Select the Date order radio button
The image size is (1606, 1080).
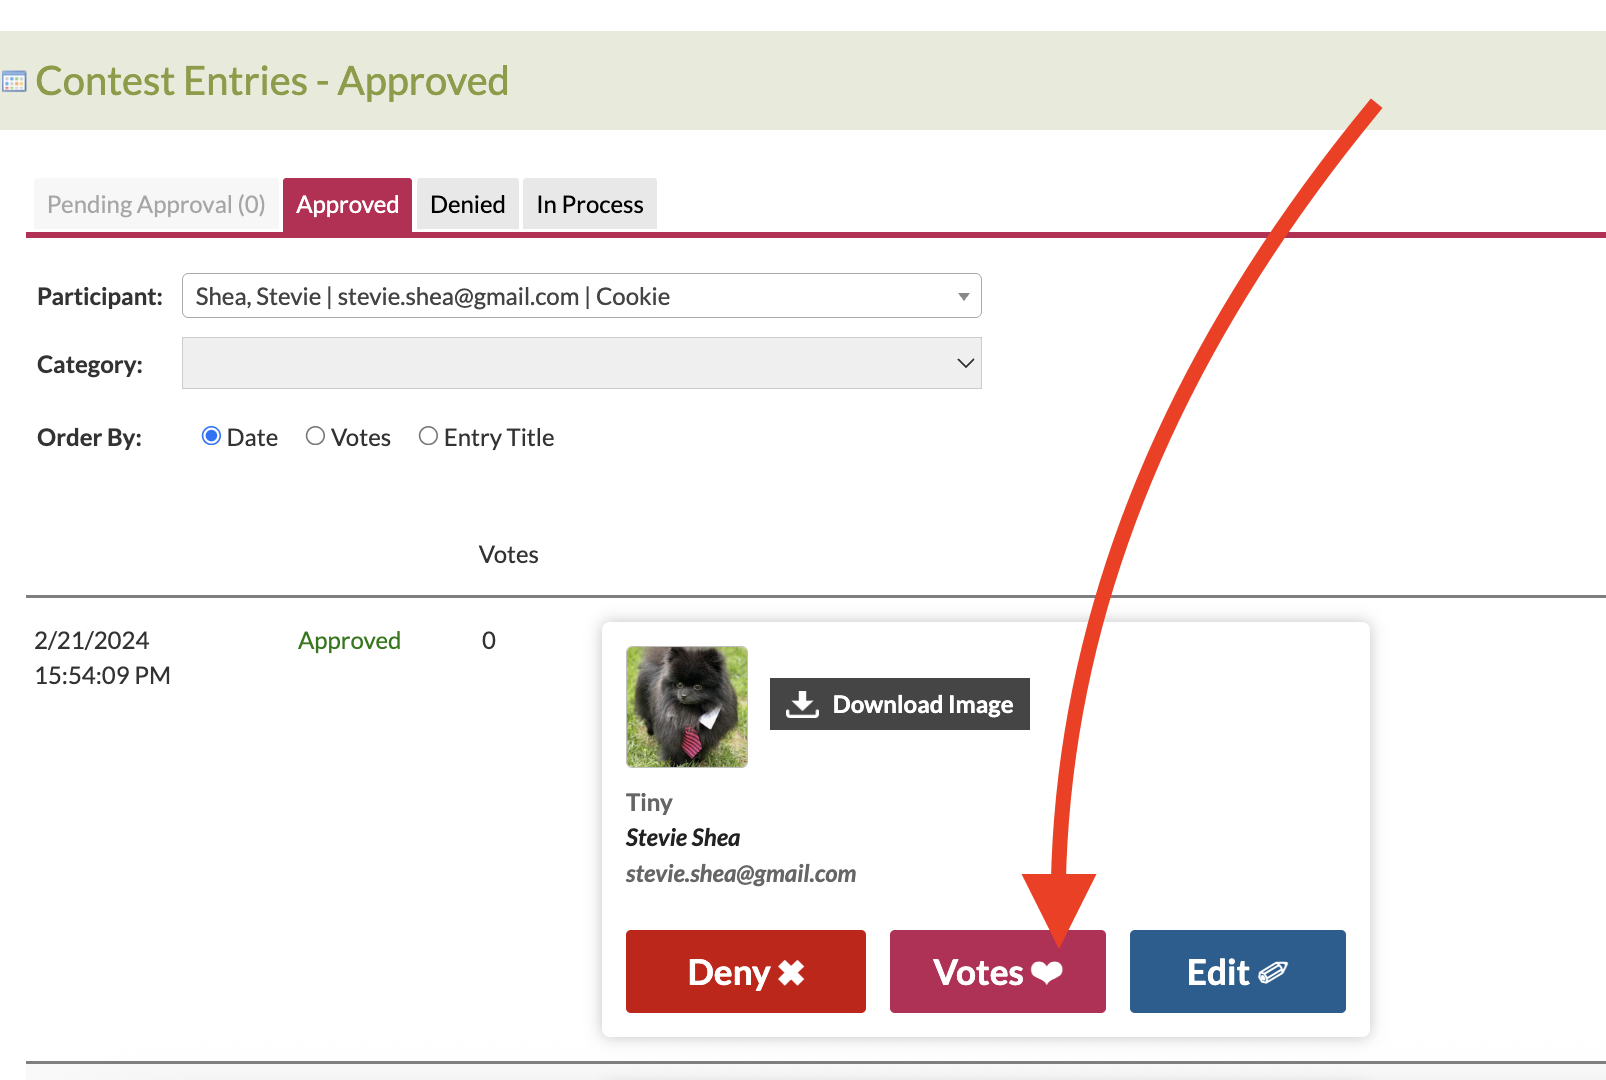(211, 436)
